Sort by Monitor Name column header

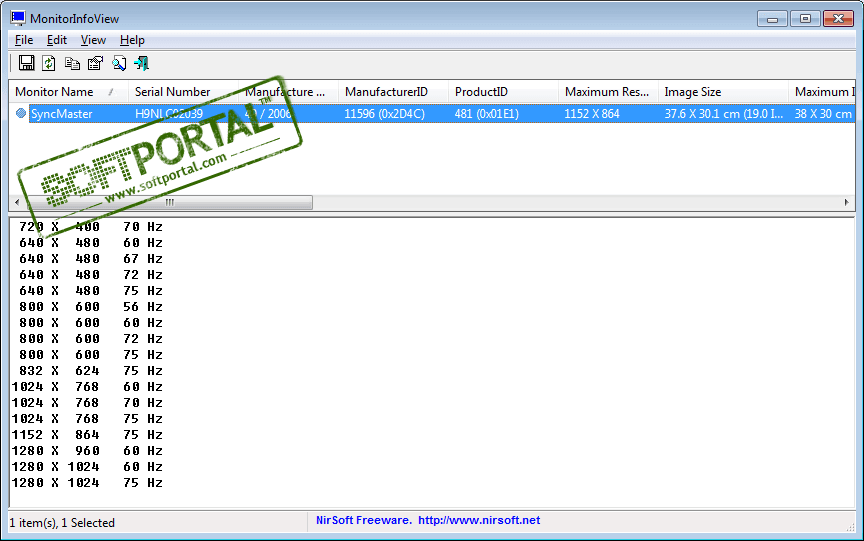click(68, 92)
